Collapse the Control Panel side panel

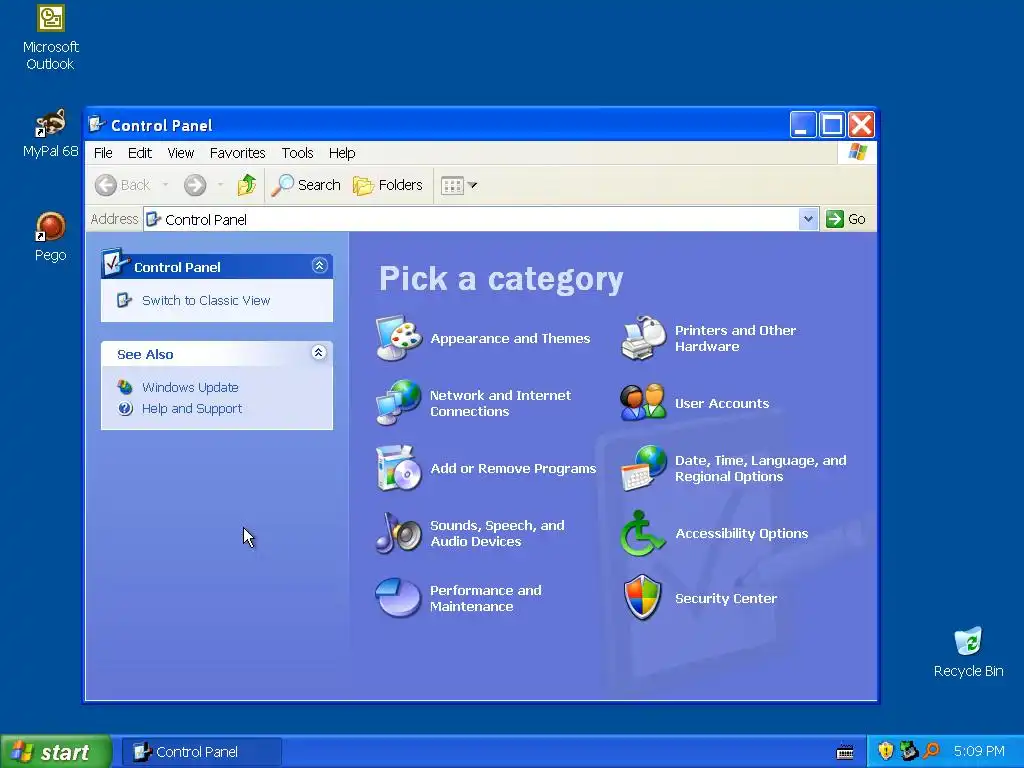[319, 266]
